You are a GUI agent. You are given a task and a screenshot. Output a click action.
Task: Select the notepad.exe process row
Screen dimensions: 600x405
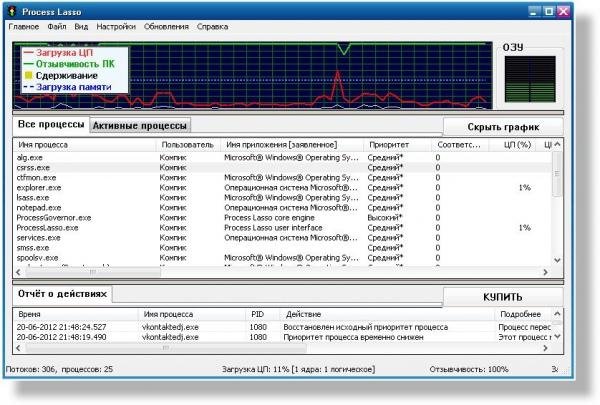tap(282, 207)
